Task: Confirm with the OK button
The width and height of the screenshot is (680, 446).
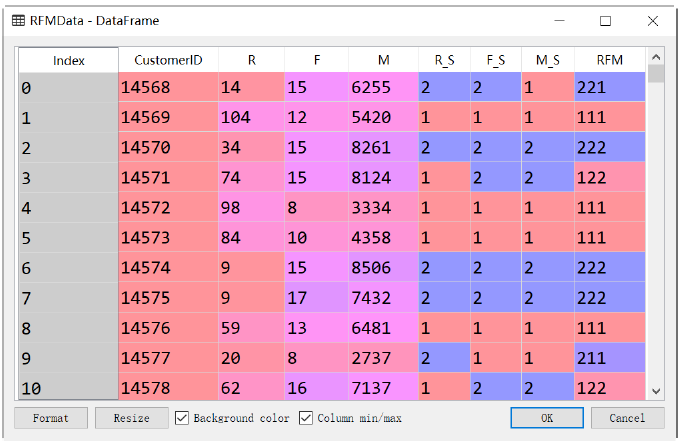Action: tap(547, 418)
